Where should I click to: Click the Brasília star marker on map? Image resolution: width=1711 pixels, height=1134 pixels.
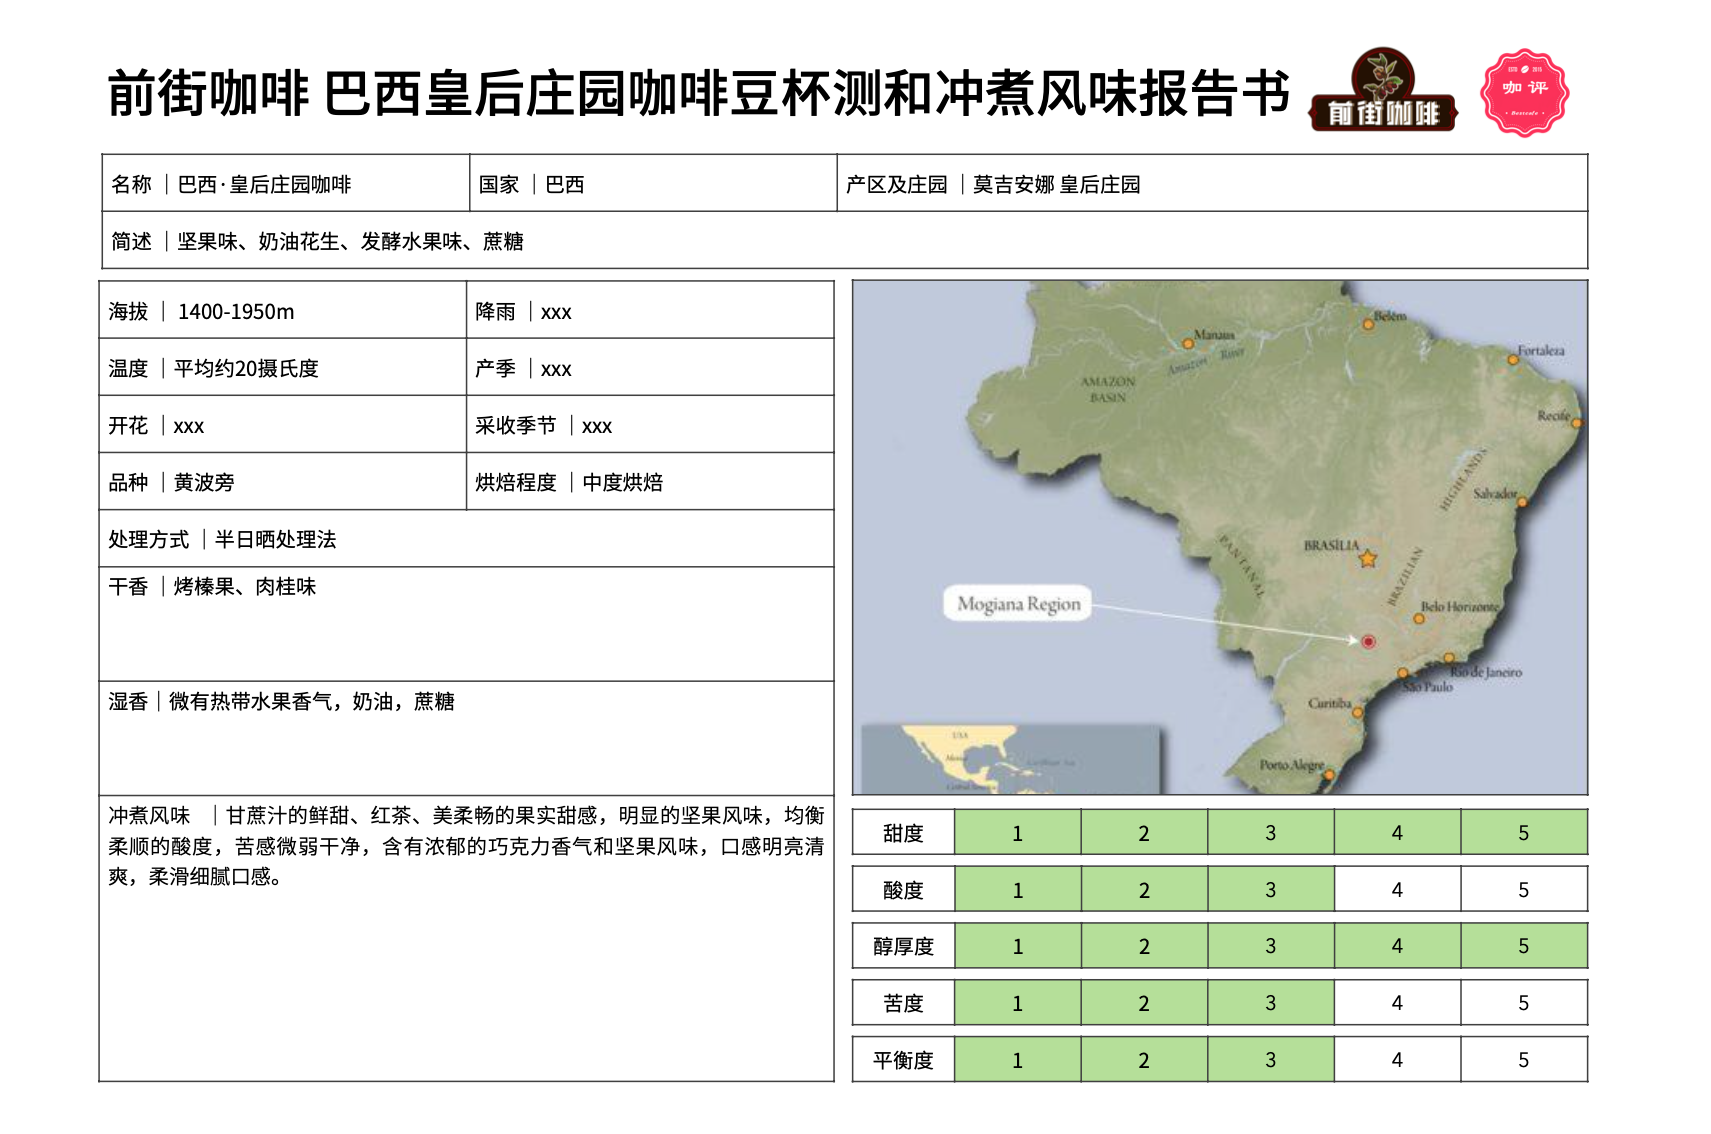(1367, 559)
